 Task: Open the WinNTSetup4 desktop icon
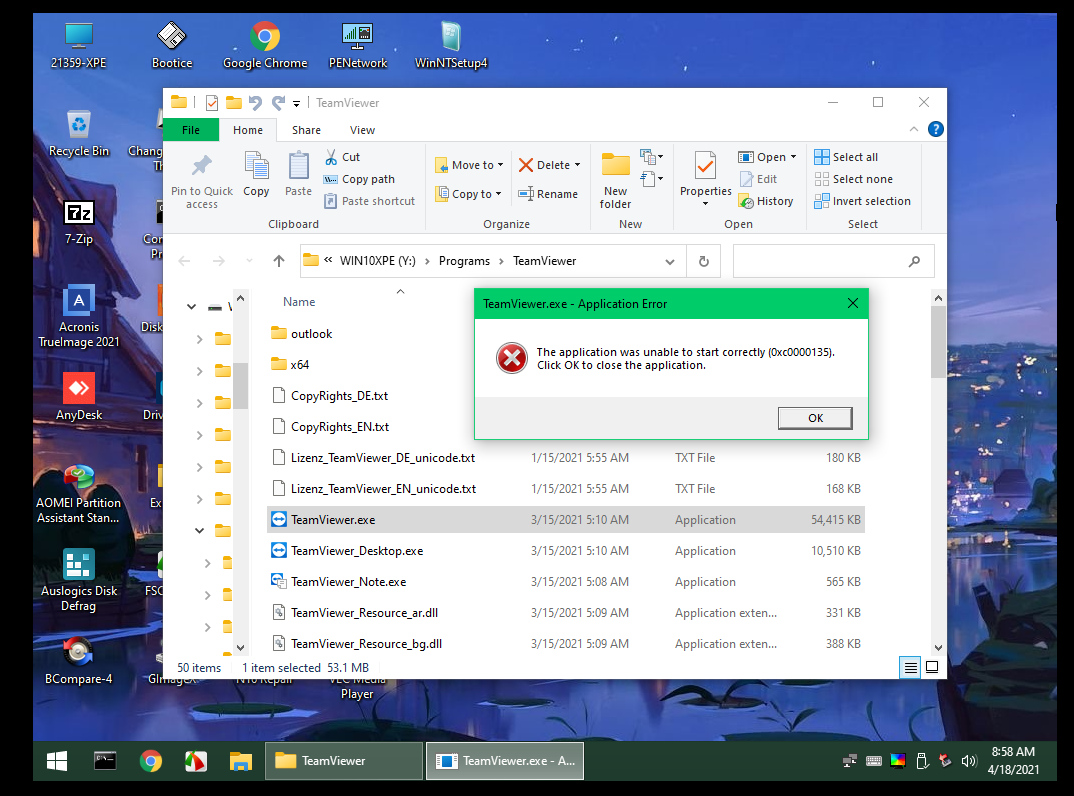click(451, 45)
